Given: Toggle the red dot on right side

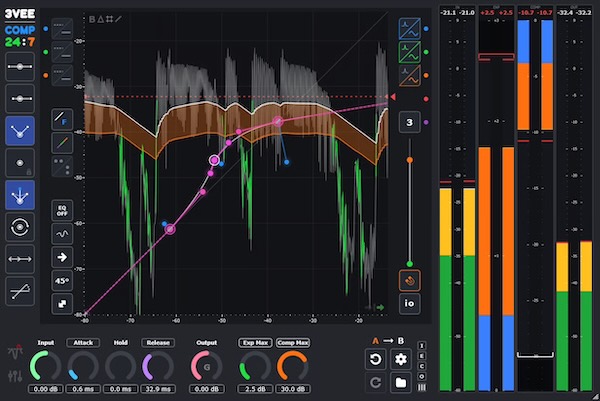Looking at the screenshot, I should tap(426, 99).
